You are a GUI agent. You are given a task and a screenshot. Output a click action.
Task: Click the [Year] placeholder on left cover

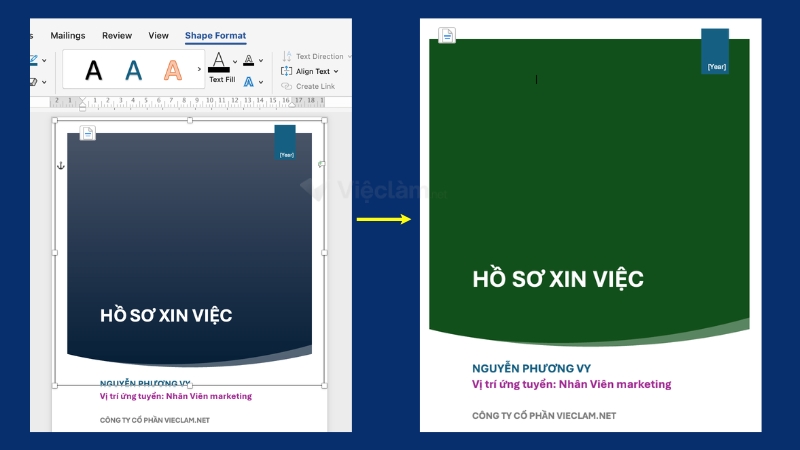286,154
